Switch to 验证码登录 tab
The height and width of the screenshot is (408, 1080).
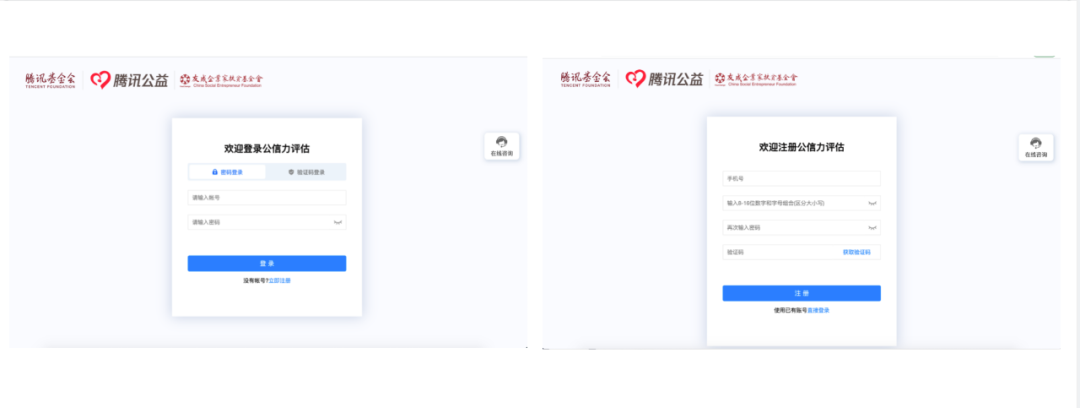(306, 172)
